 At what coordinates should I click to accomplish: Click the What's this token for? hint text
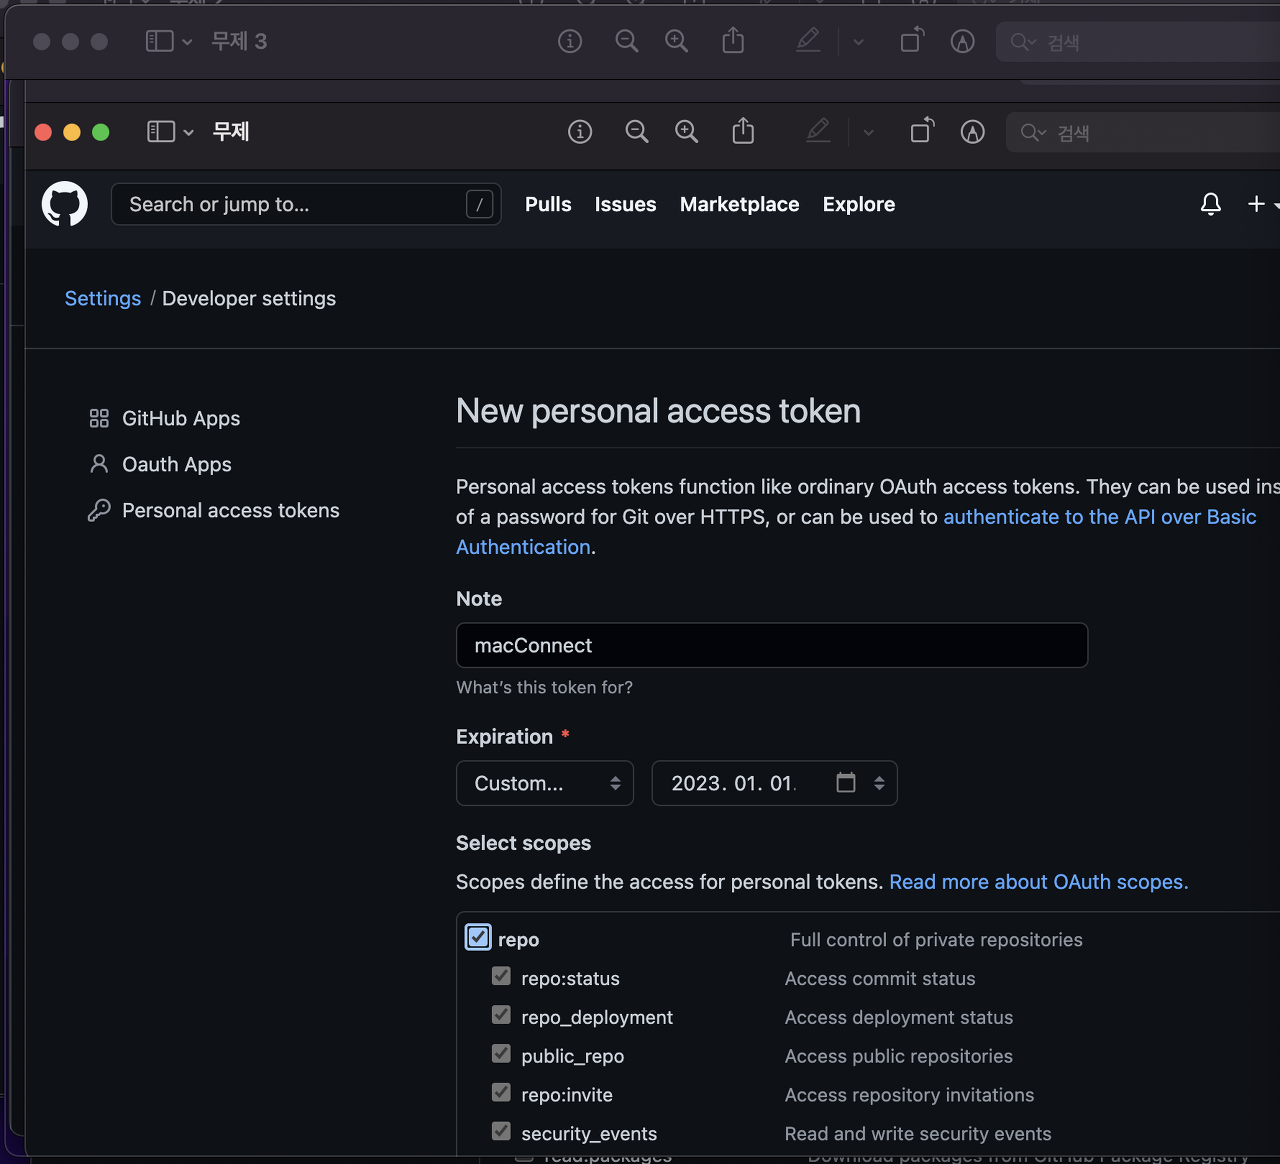[544, 687]
